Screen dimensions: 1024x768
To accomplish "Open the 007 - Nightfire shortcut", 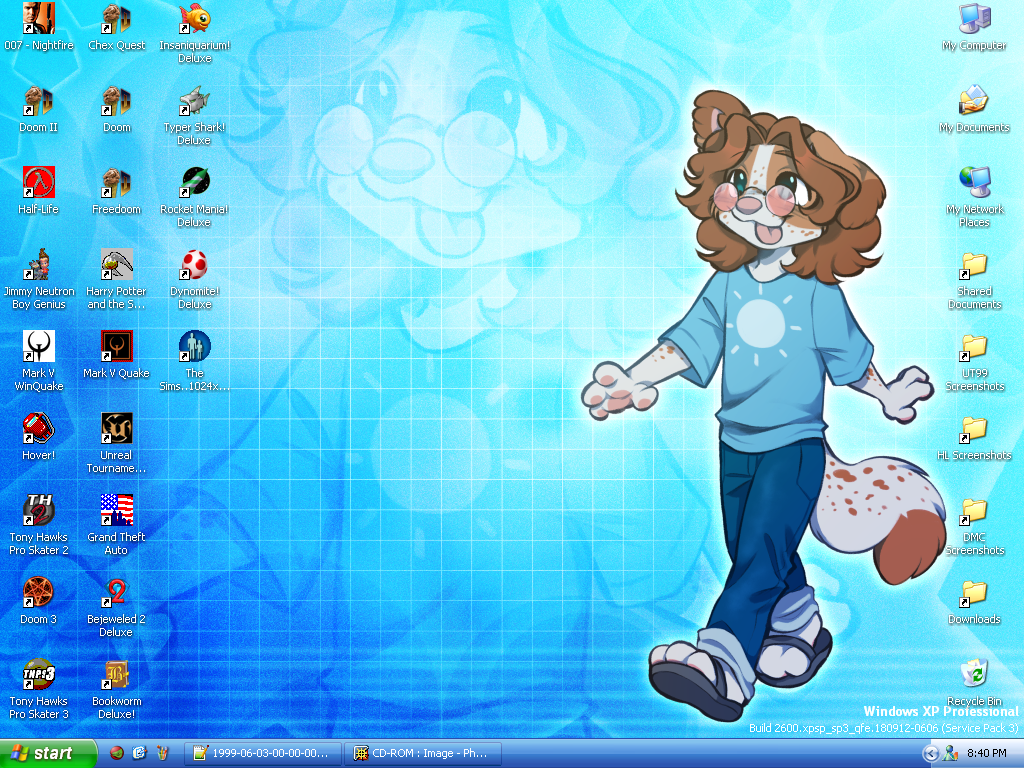I will pyautogui.click(x=39, y=19).
